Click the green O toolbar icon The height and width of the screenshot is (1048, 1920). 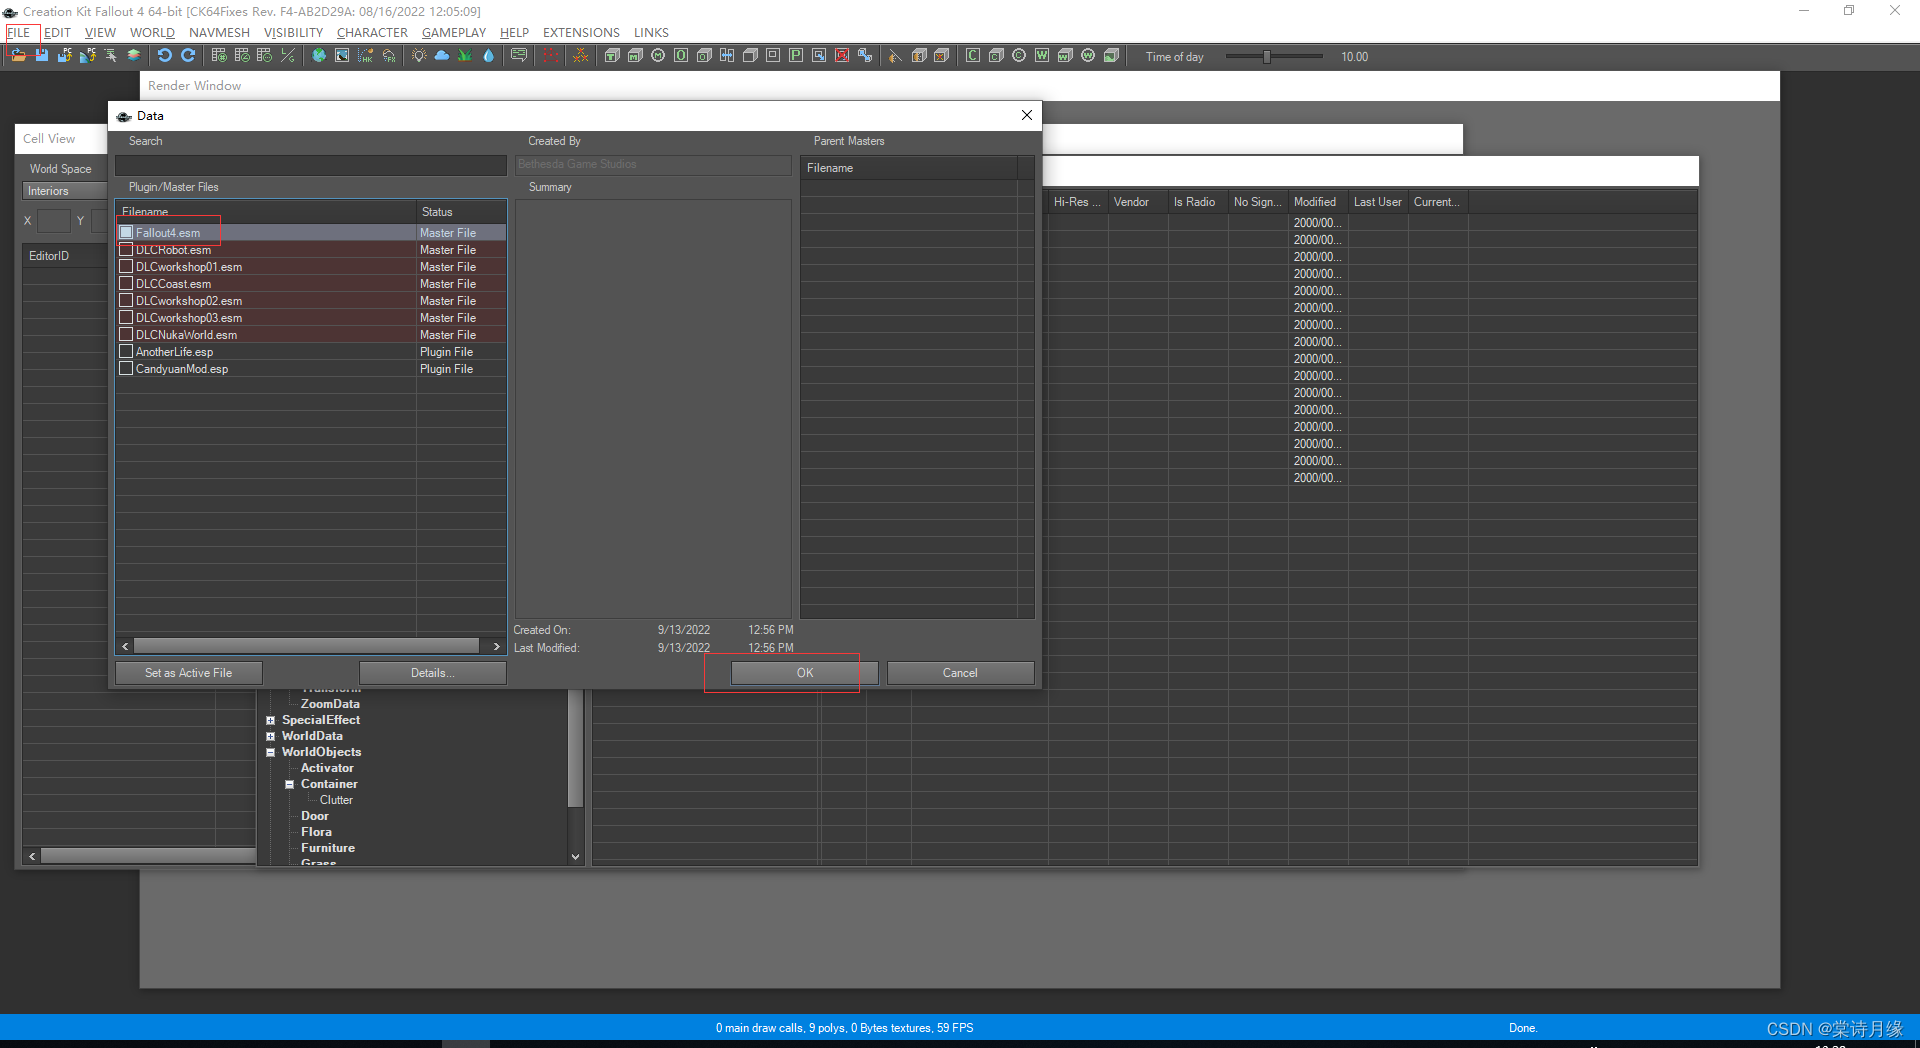681,56
